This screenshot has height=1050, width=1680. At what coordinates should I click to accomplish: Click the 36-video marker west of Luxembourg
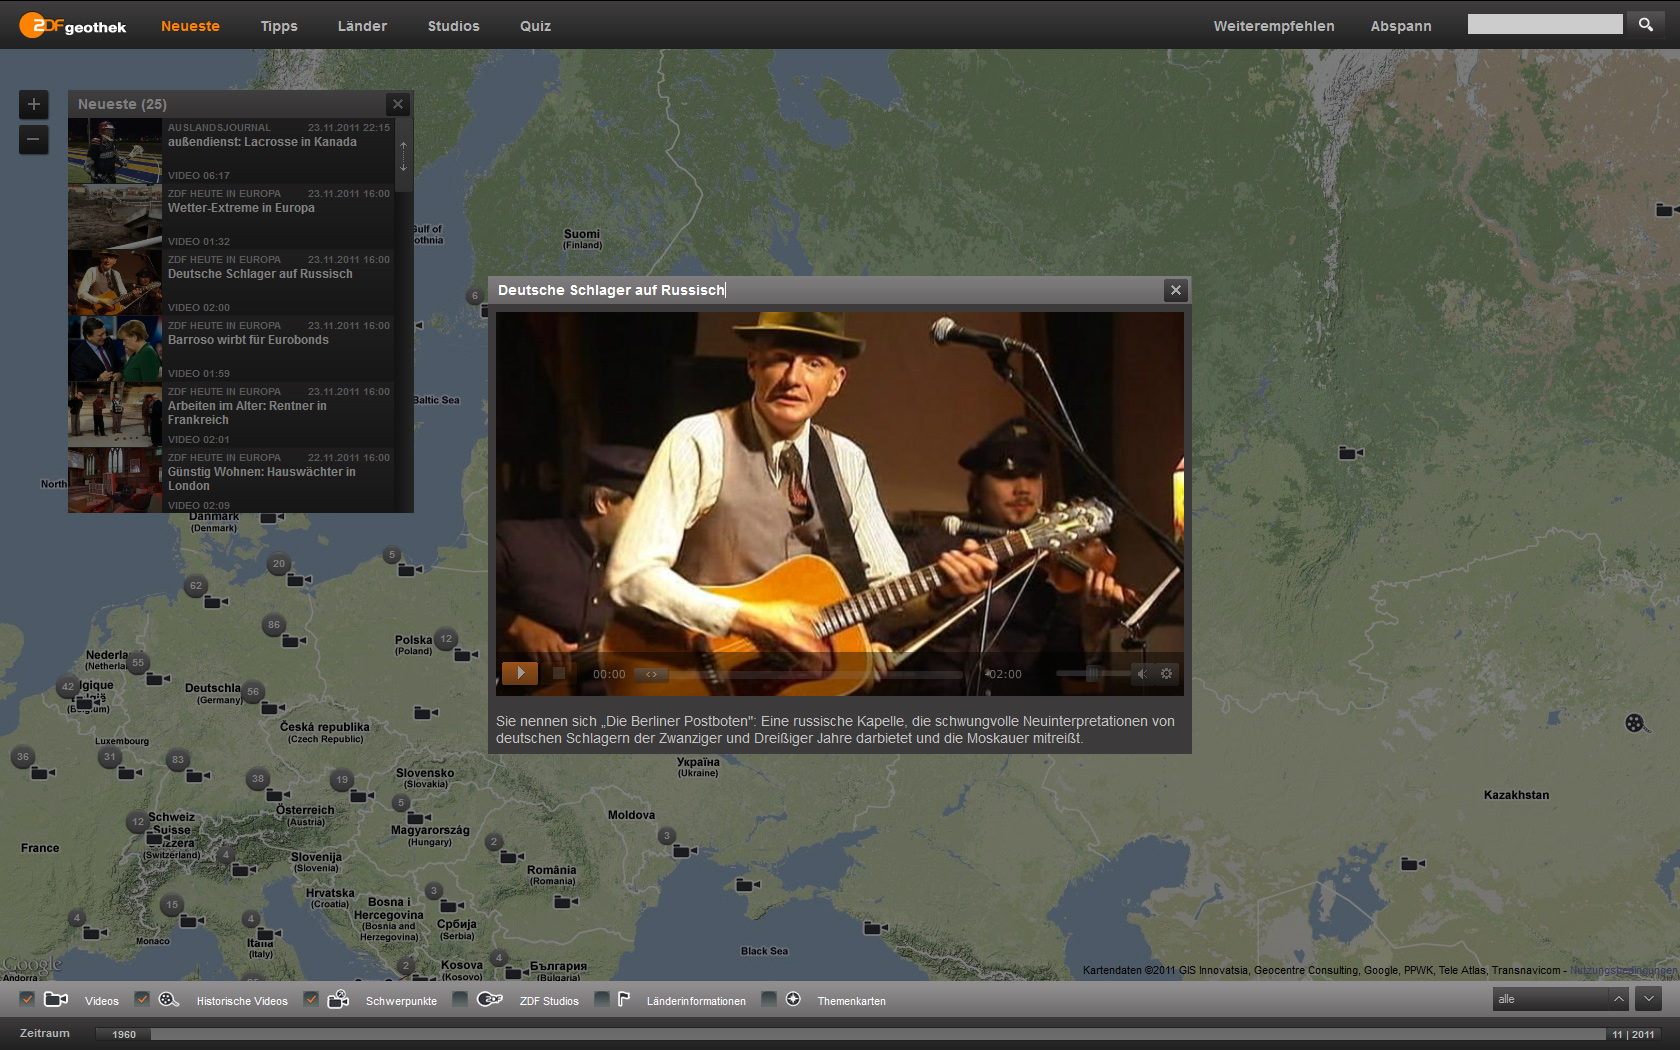pyautogui.click(x=23, y=757)
